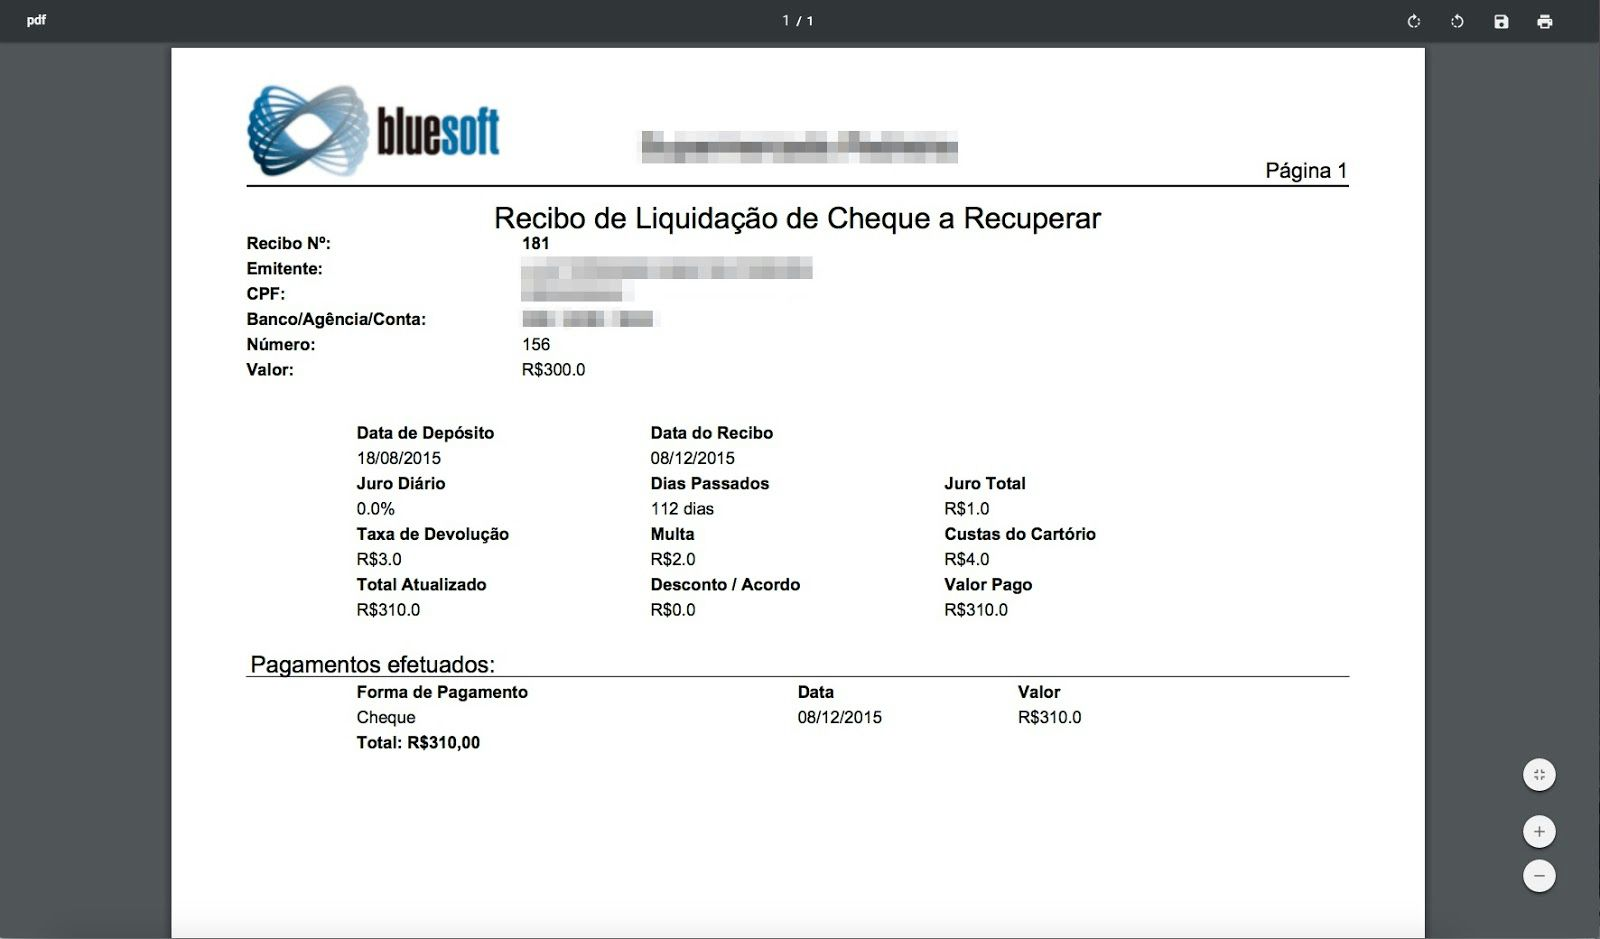1600x939 pixels.
Task: Click the Custas do Cartório value R$4.0
Action: pos(967,559)
